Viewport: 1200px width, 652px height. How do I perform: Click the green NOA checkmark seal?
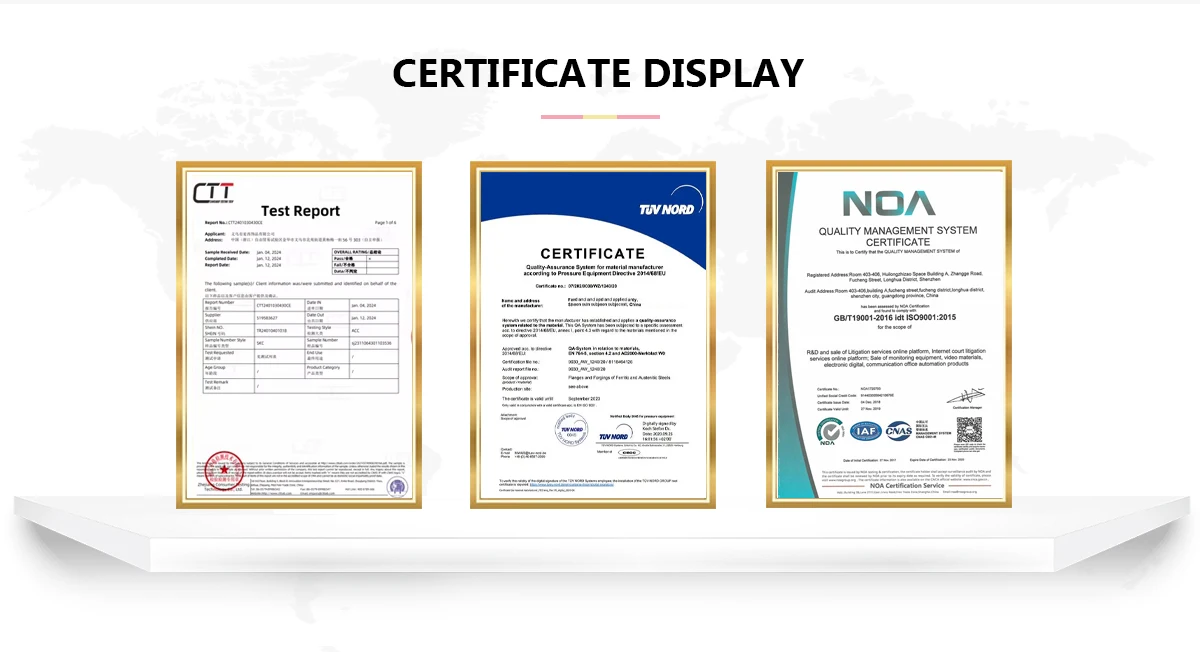point(831,431)
